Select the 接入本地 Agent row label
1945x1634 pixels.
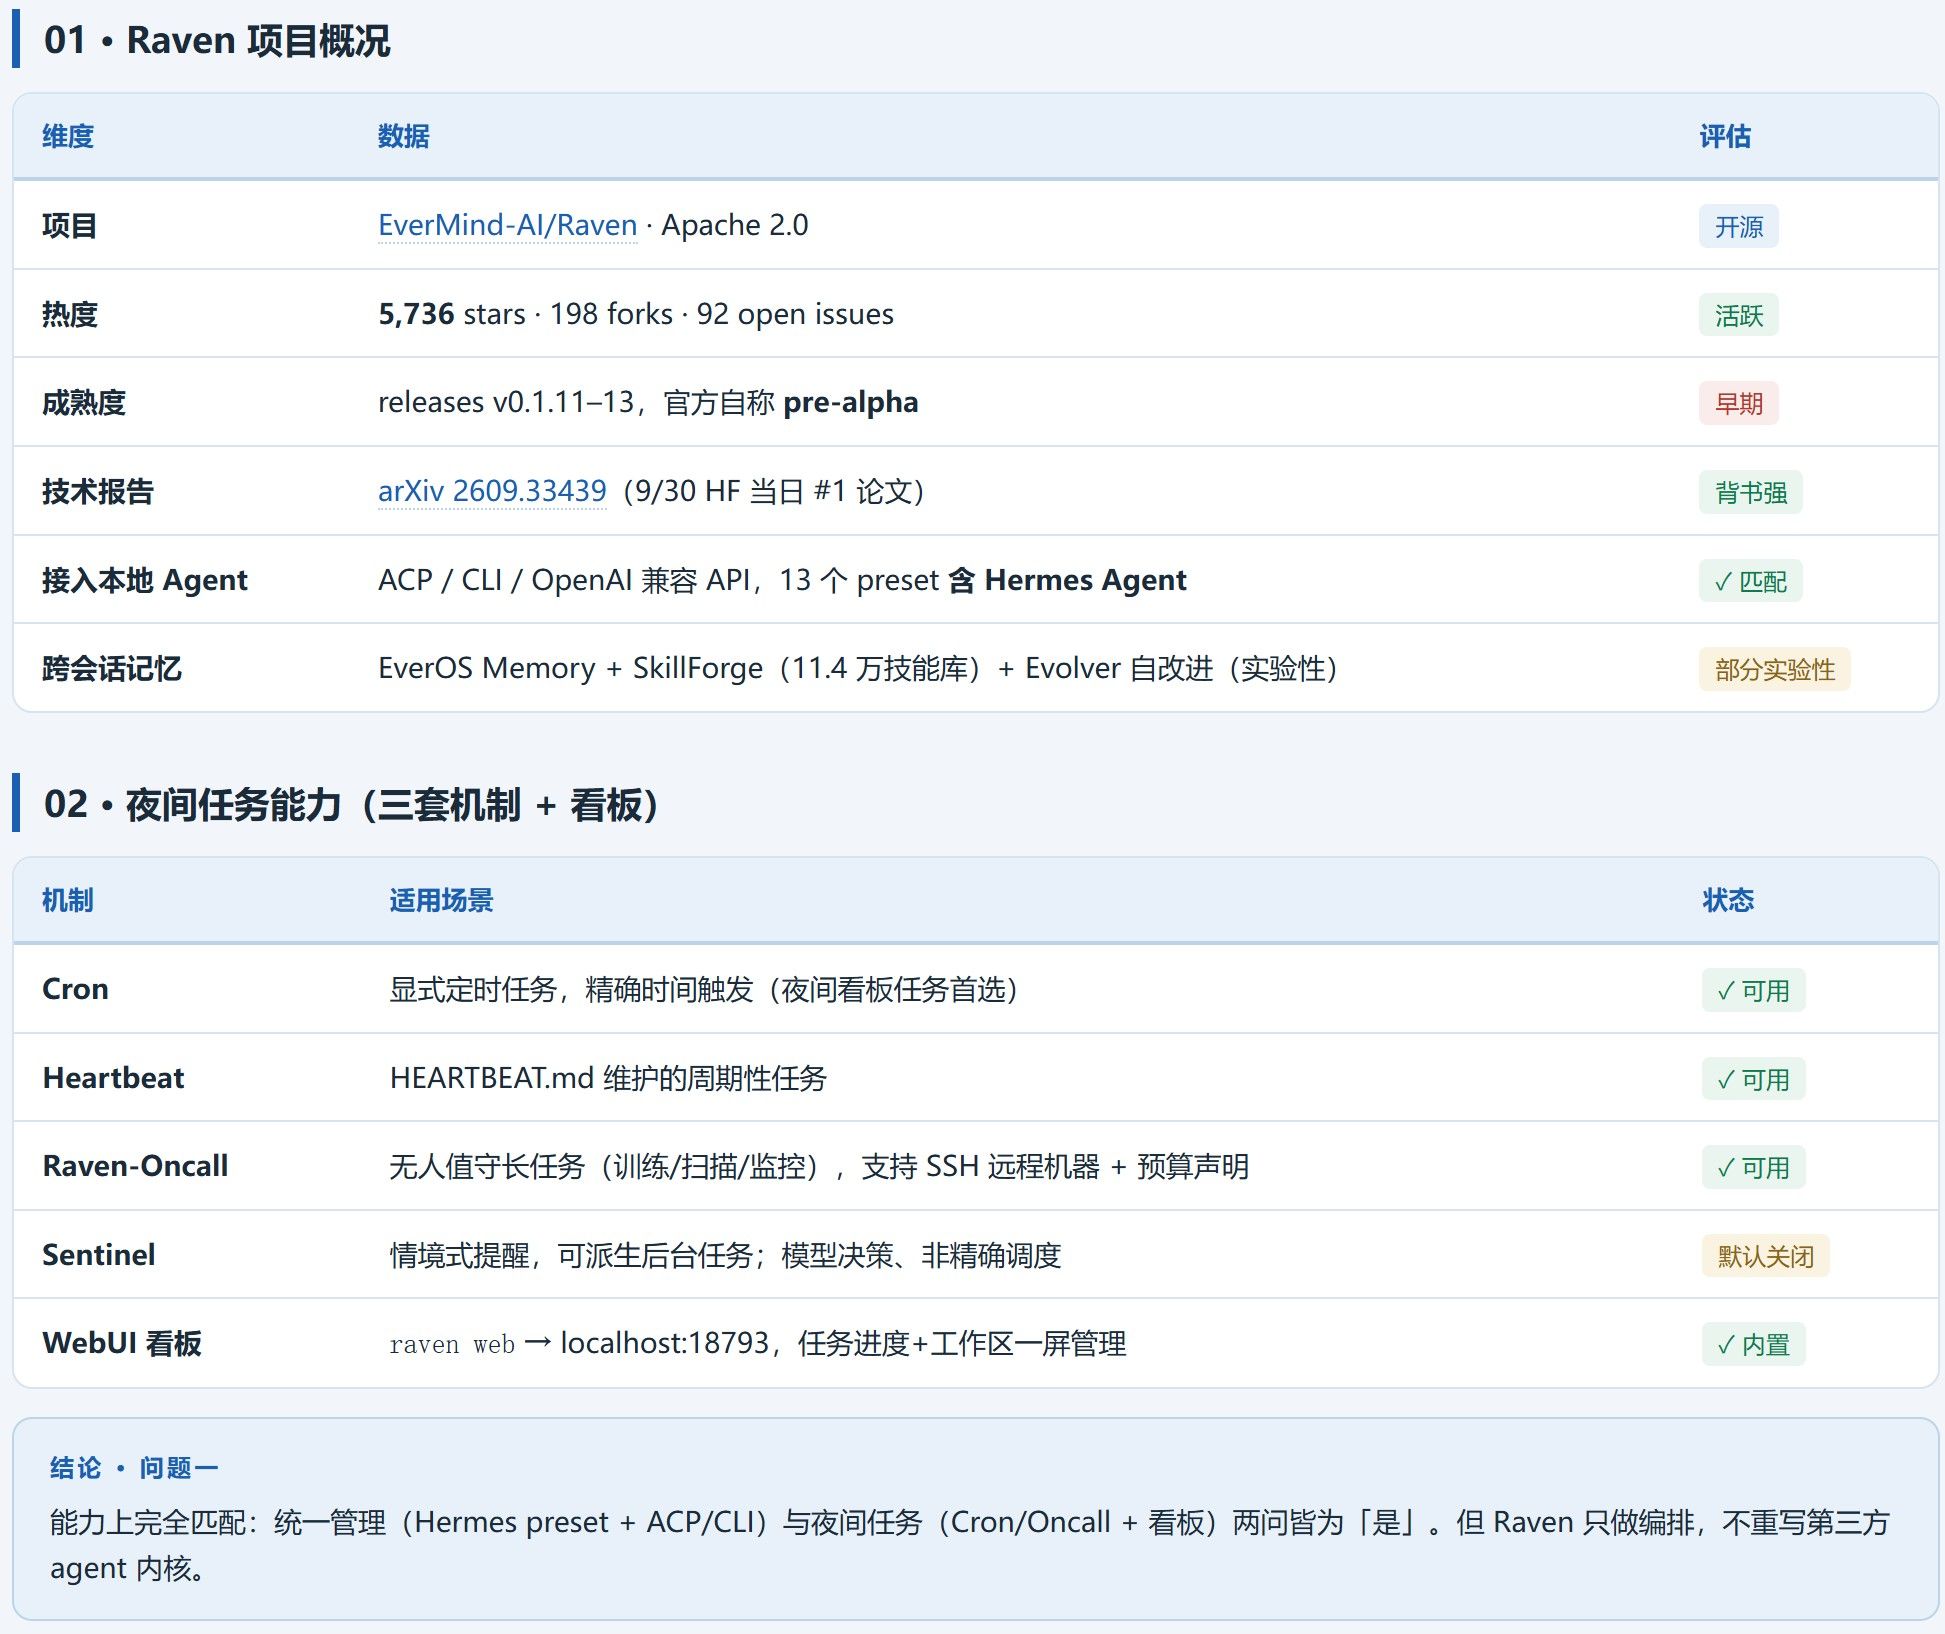tap(145, 579)
